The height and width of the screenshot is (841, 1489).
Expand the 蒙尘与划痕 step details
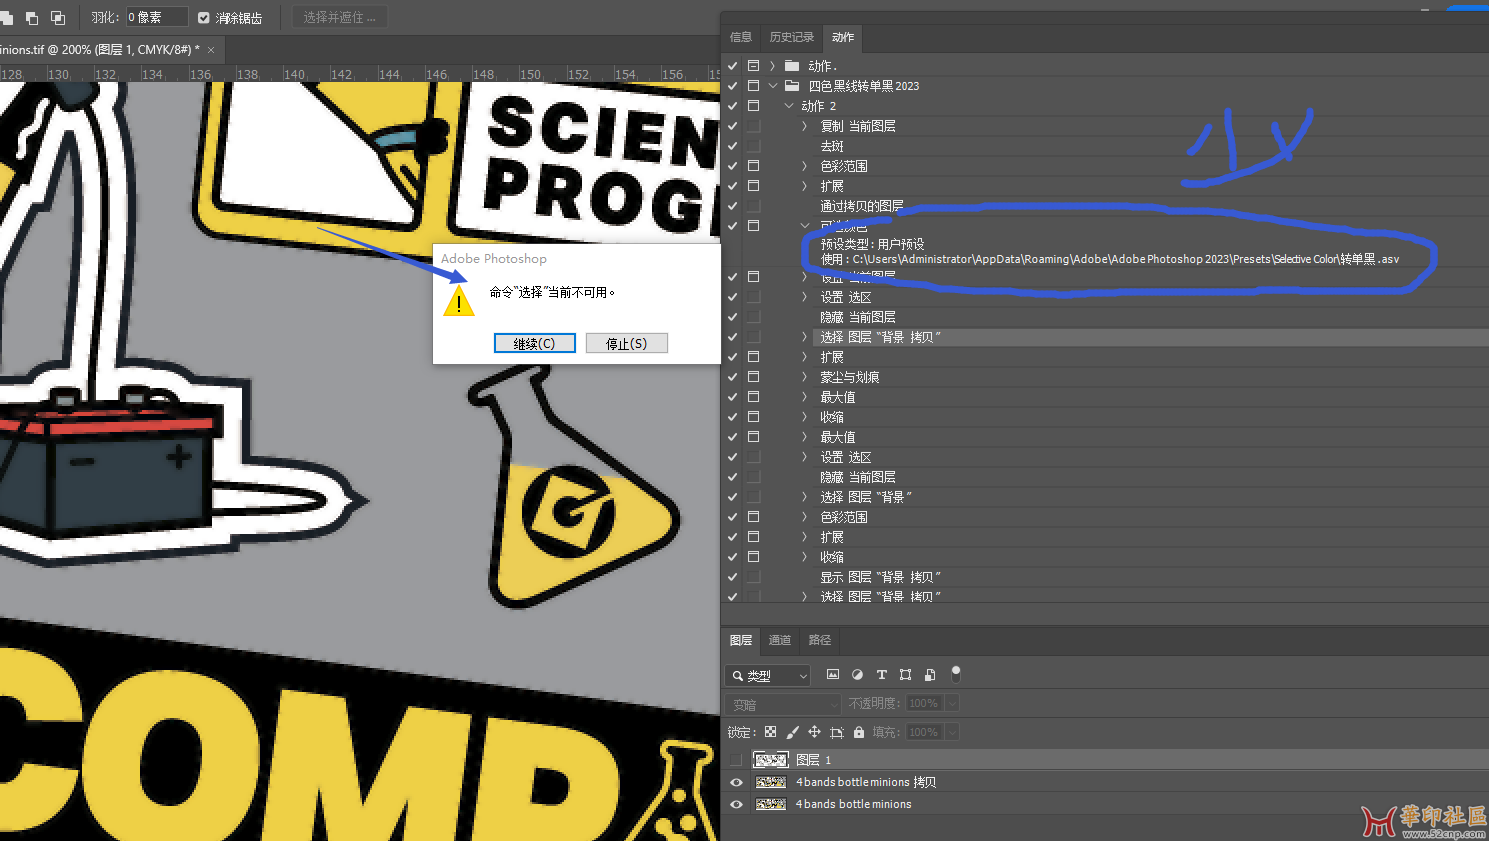tap(804, 377)
